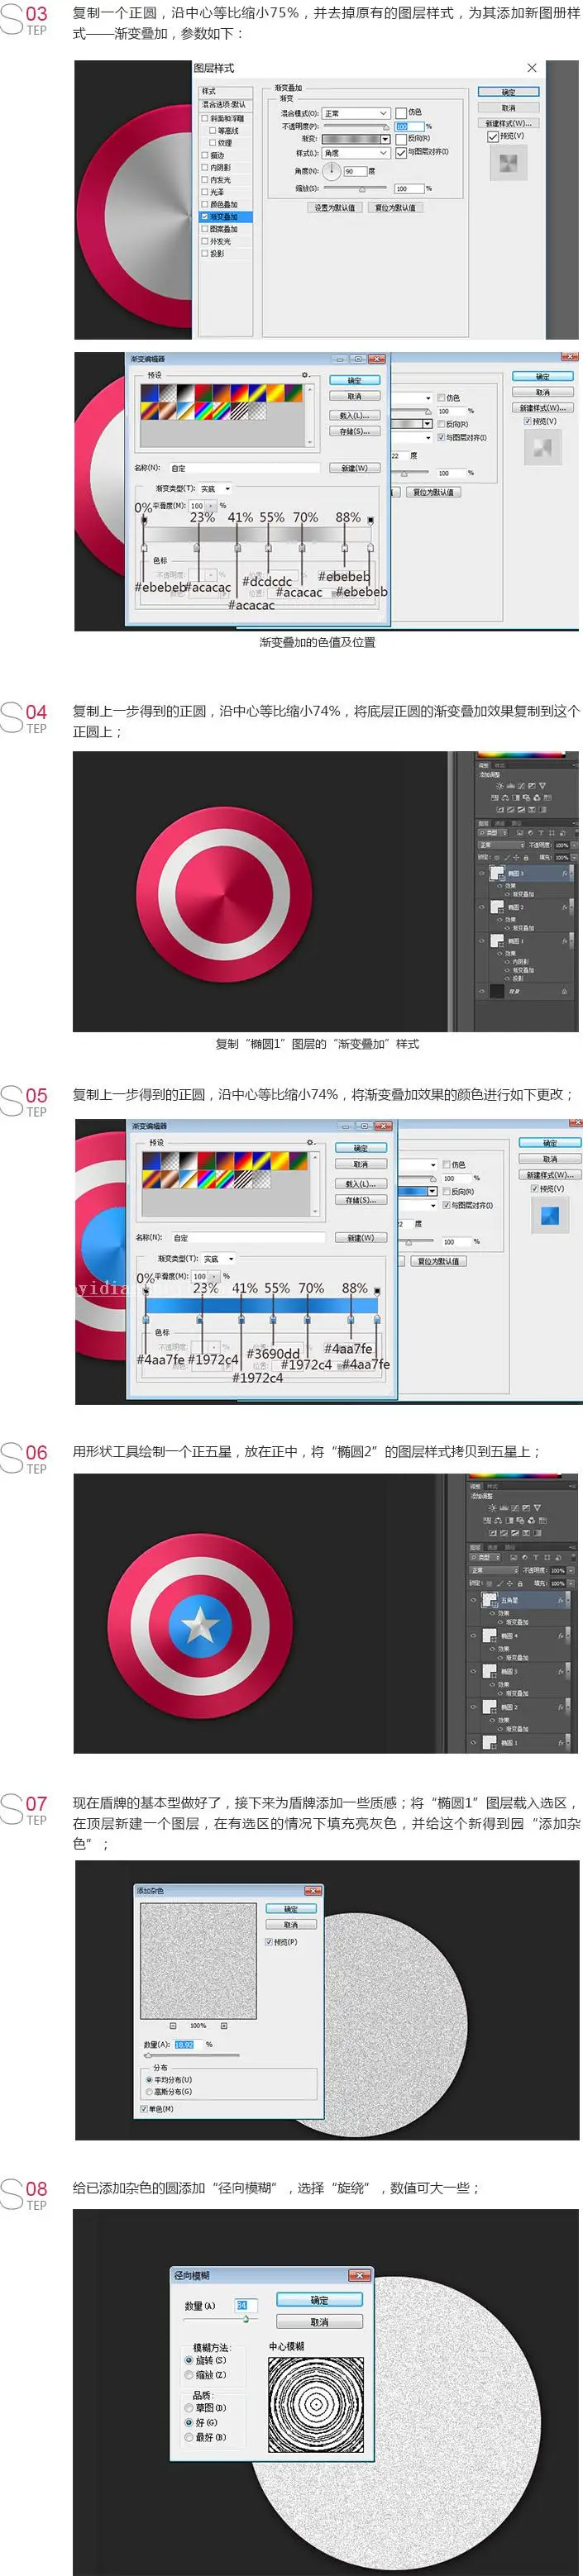Zoom out the noise preview with minus icon
This screenshot has width=583, height=2576.
(173, 2025)
